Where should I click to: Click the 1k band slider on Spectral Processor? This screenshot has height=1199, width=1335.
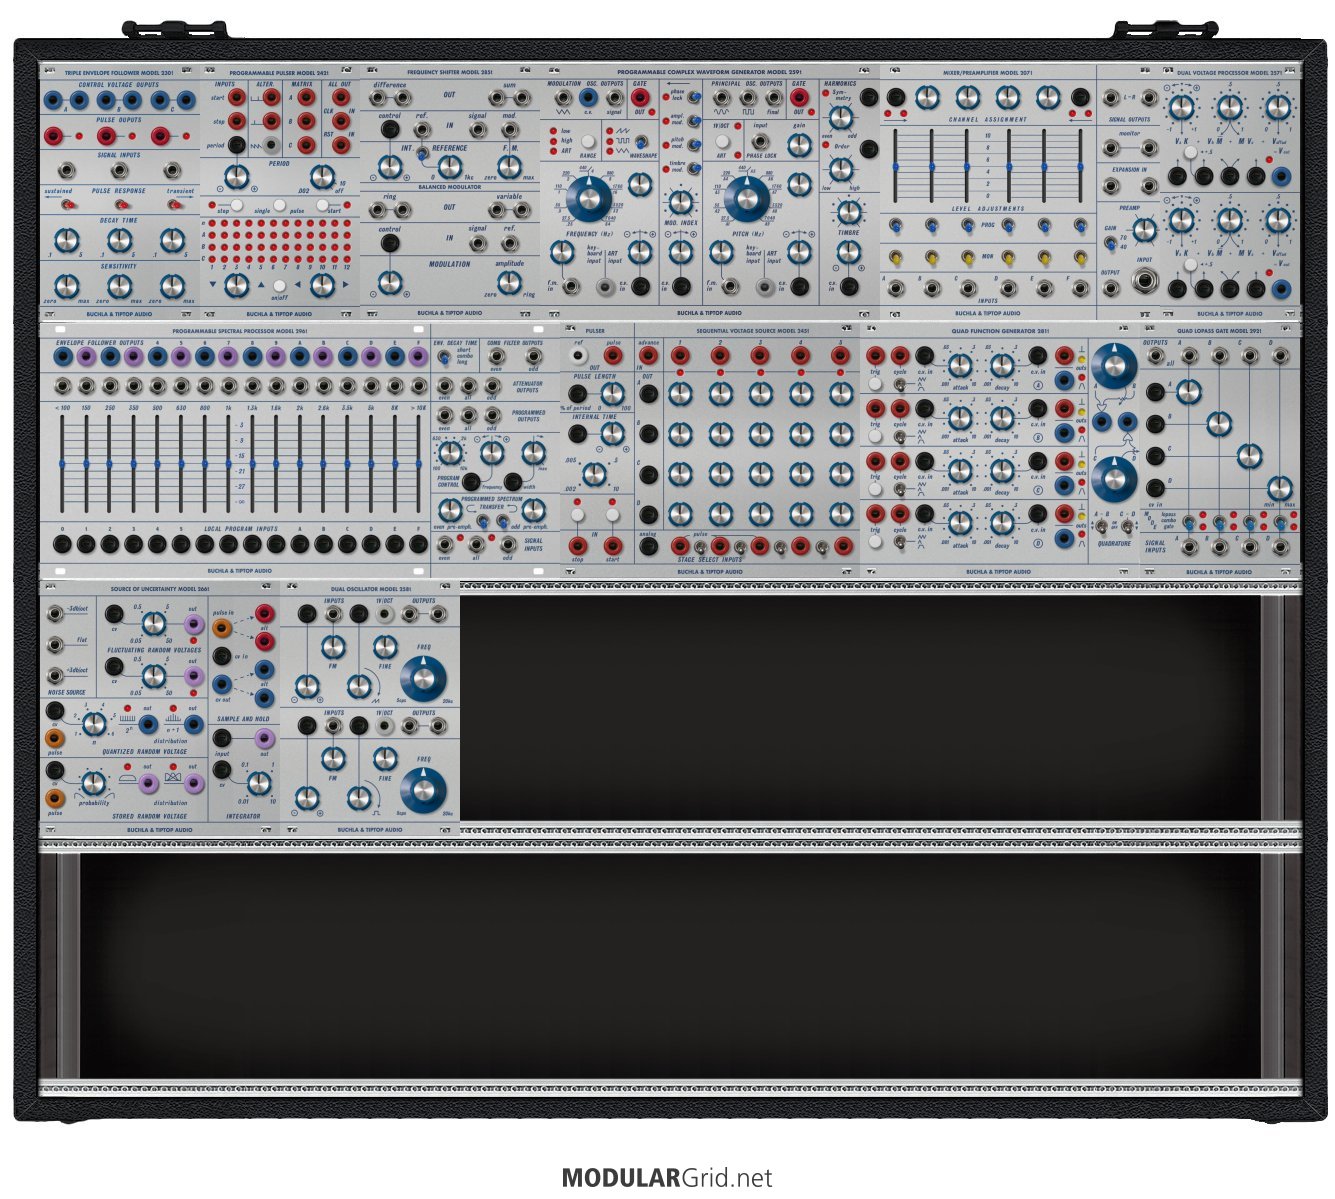[229, 462]
